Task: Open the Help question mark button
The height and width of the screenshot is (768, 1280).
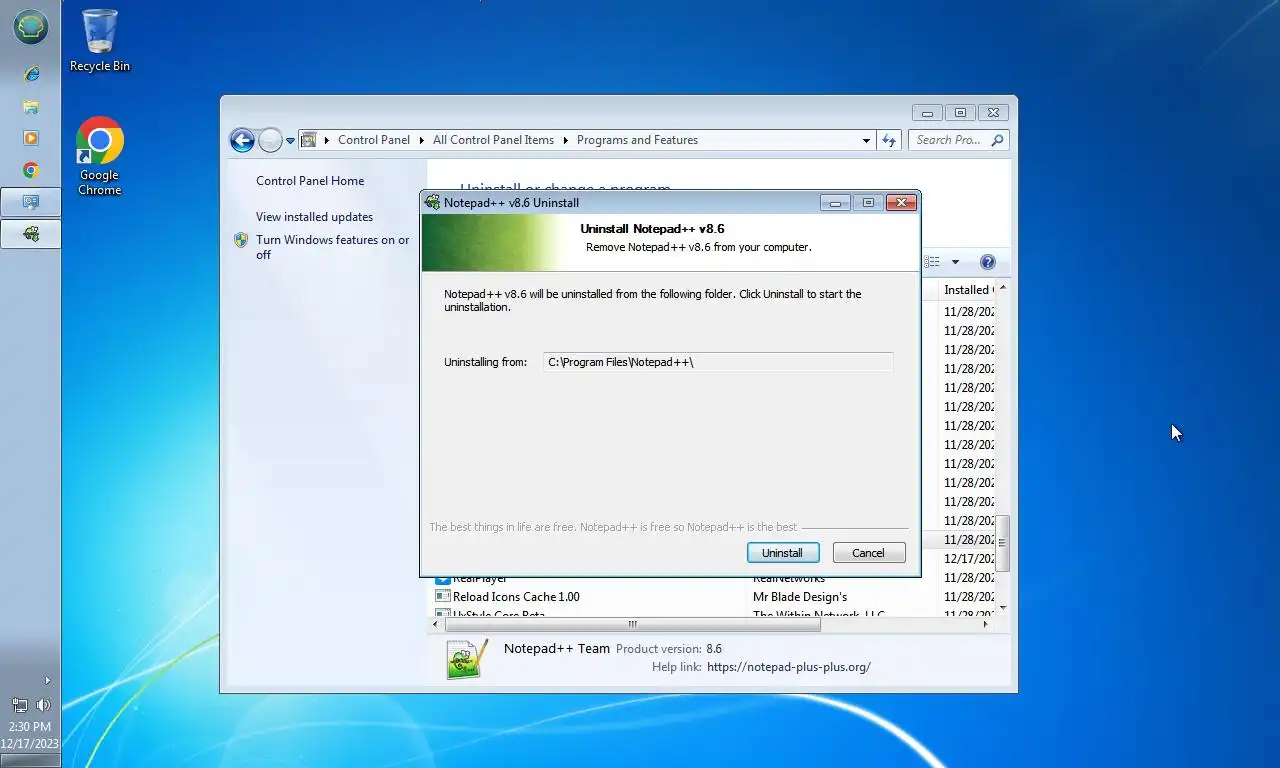Action: (x=988, y=262)
